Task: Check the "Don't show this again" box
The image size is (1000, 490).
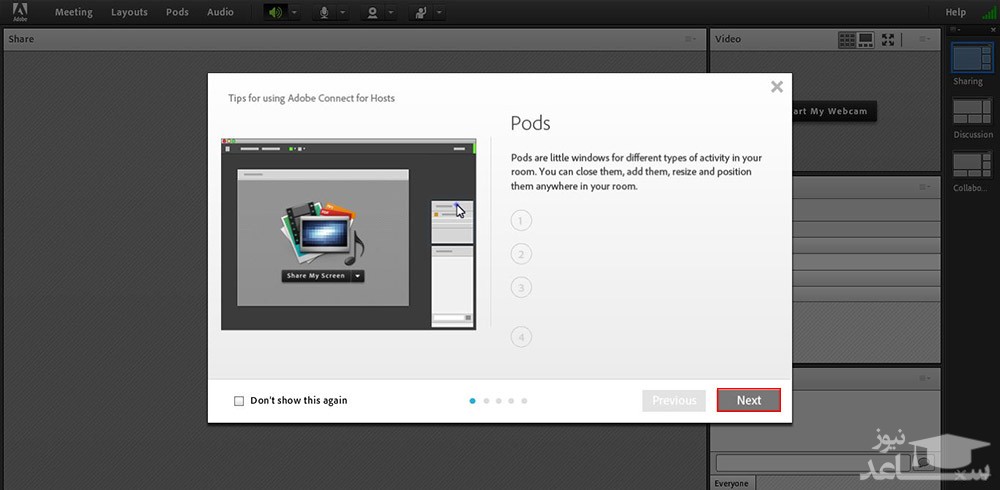Action: tap(239, 401)
